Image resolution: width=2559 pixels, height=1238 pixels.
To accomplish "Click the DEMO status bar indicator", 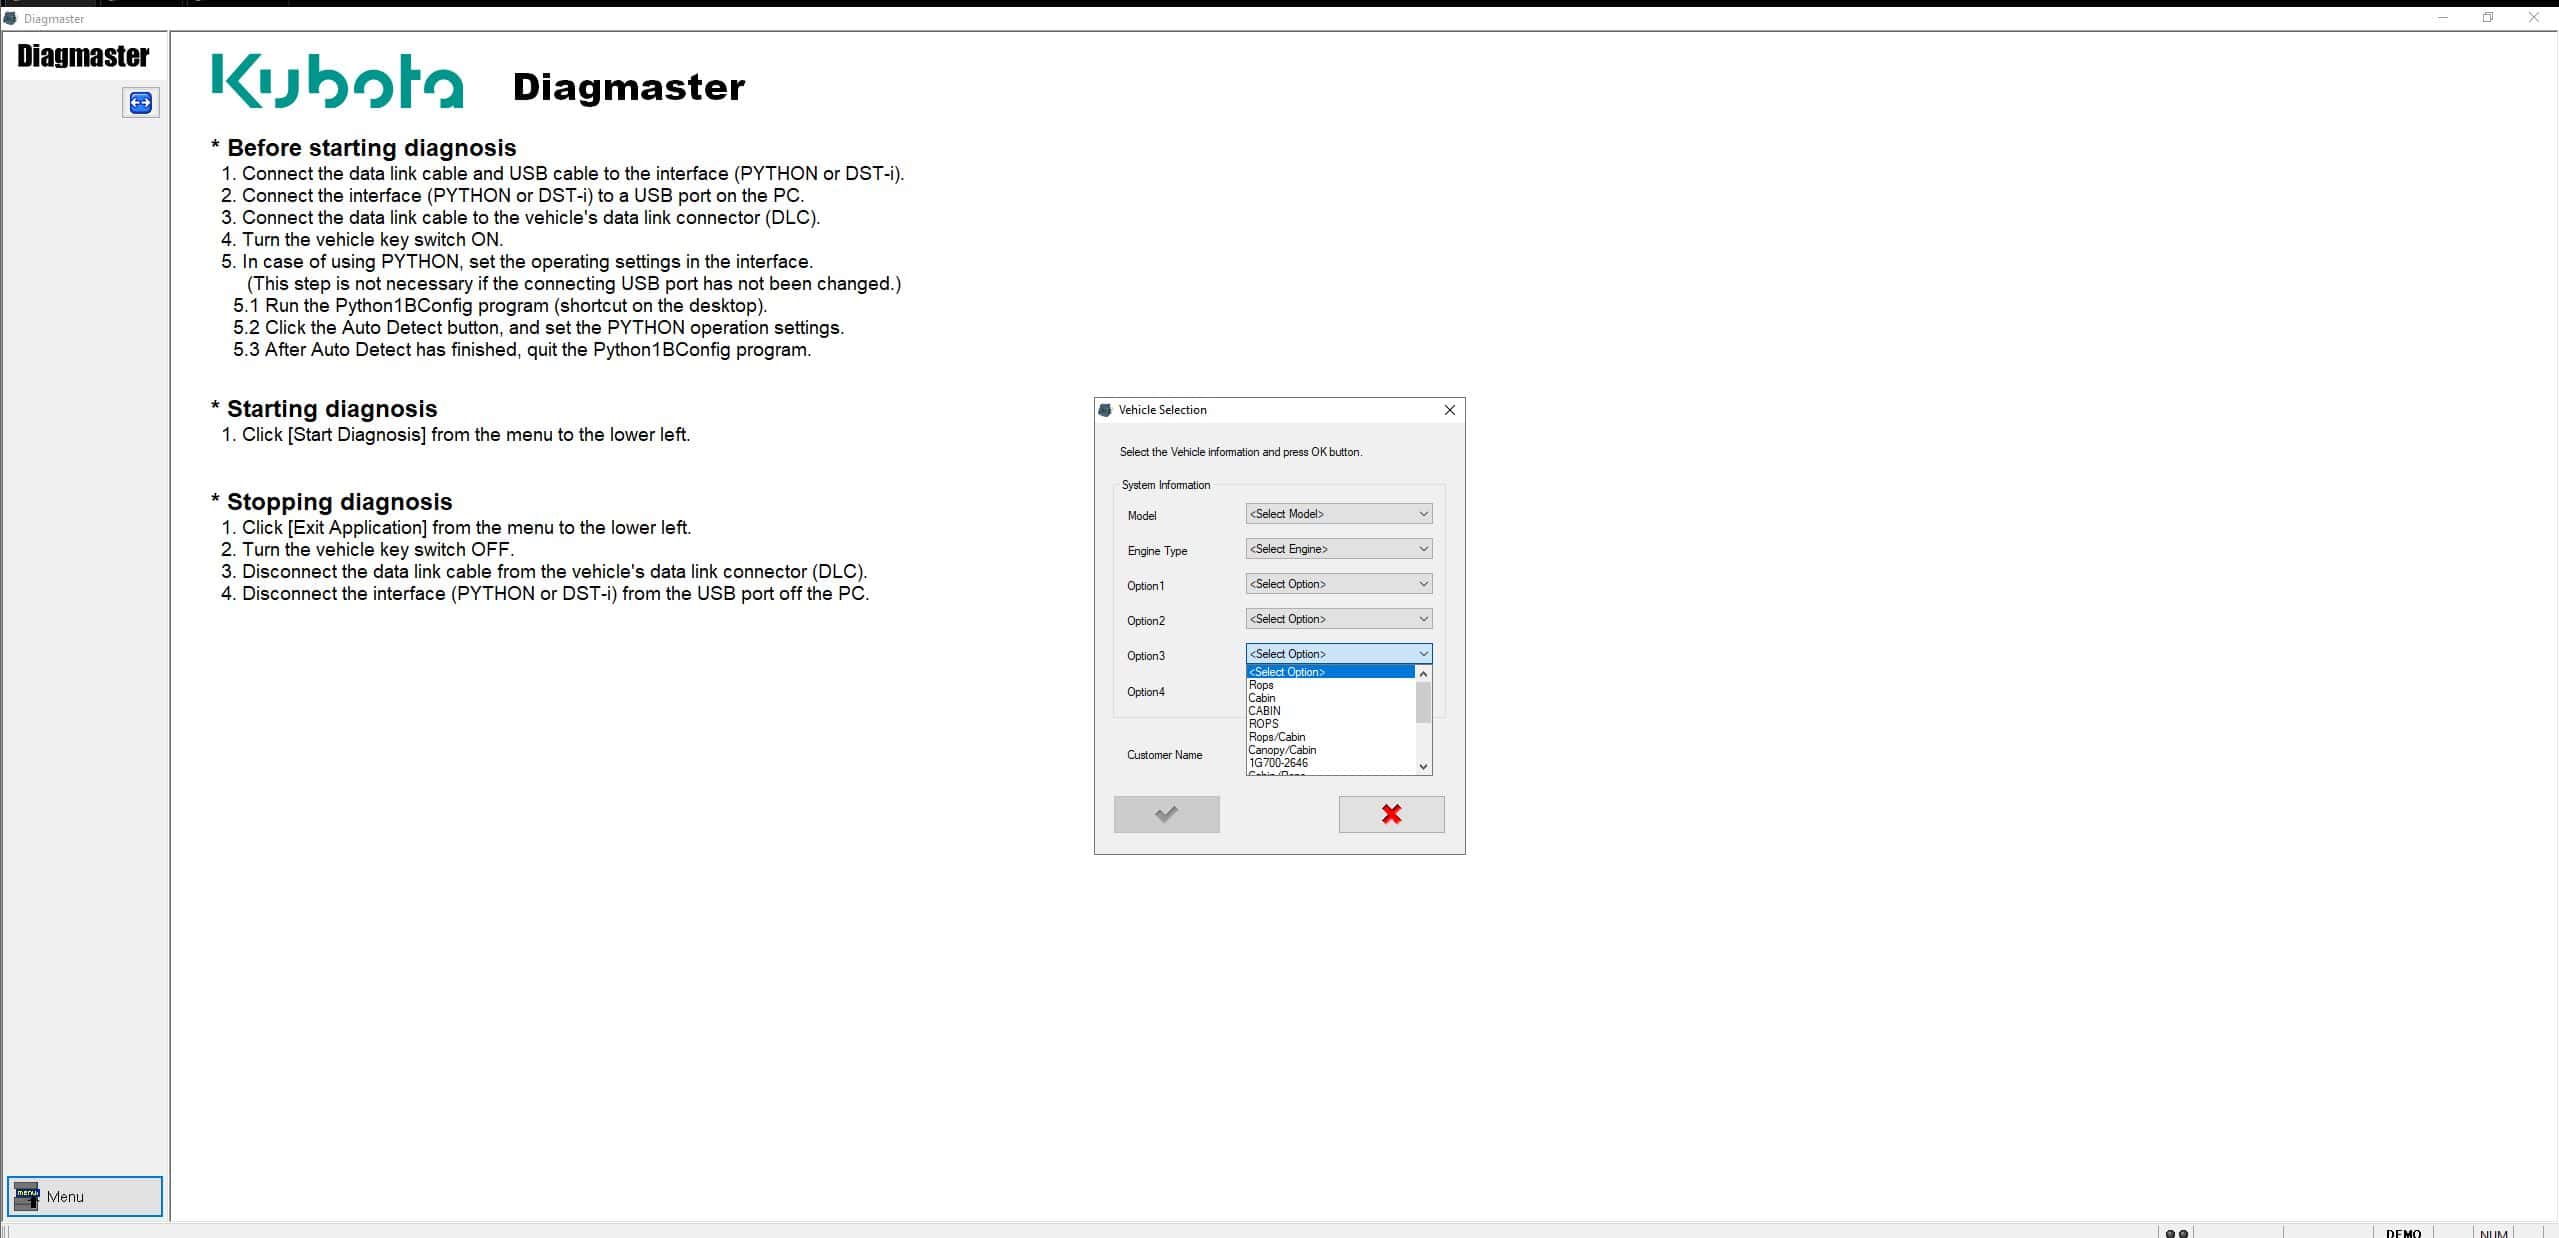I will (2403, 1232).
